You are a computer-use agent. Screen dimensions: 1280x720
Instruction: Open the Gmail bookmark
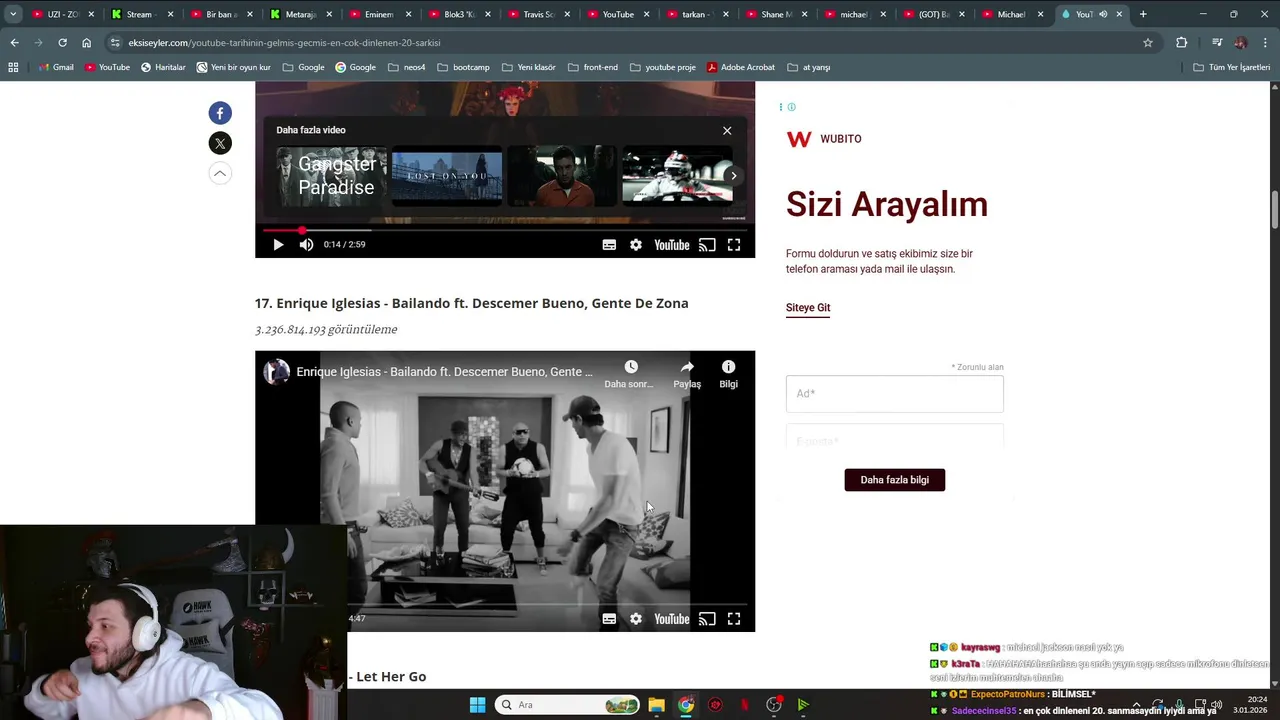point(56,67)
